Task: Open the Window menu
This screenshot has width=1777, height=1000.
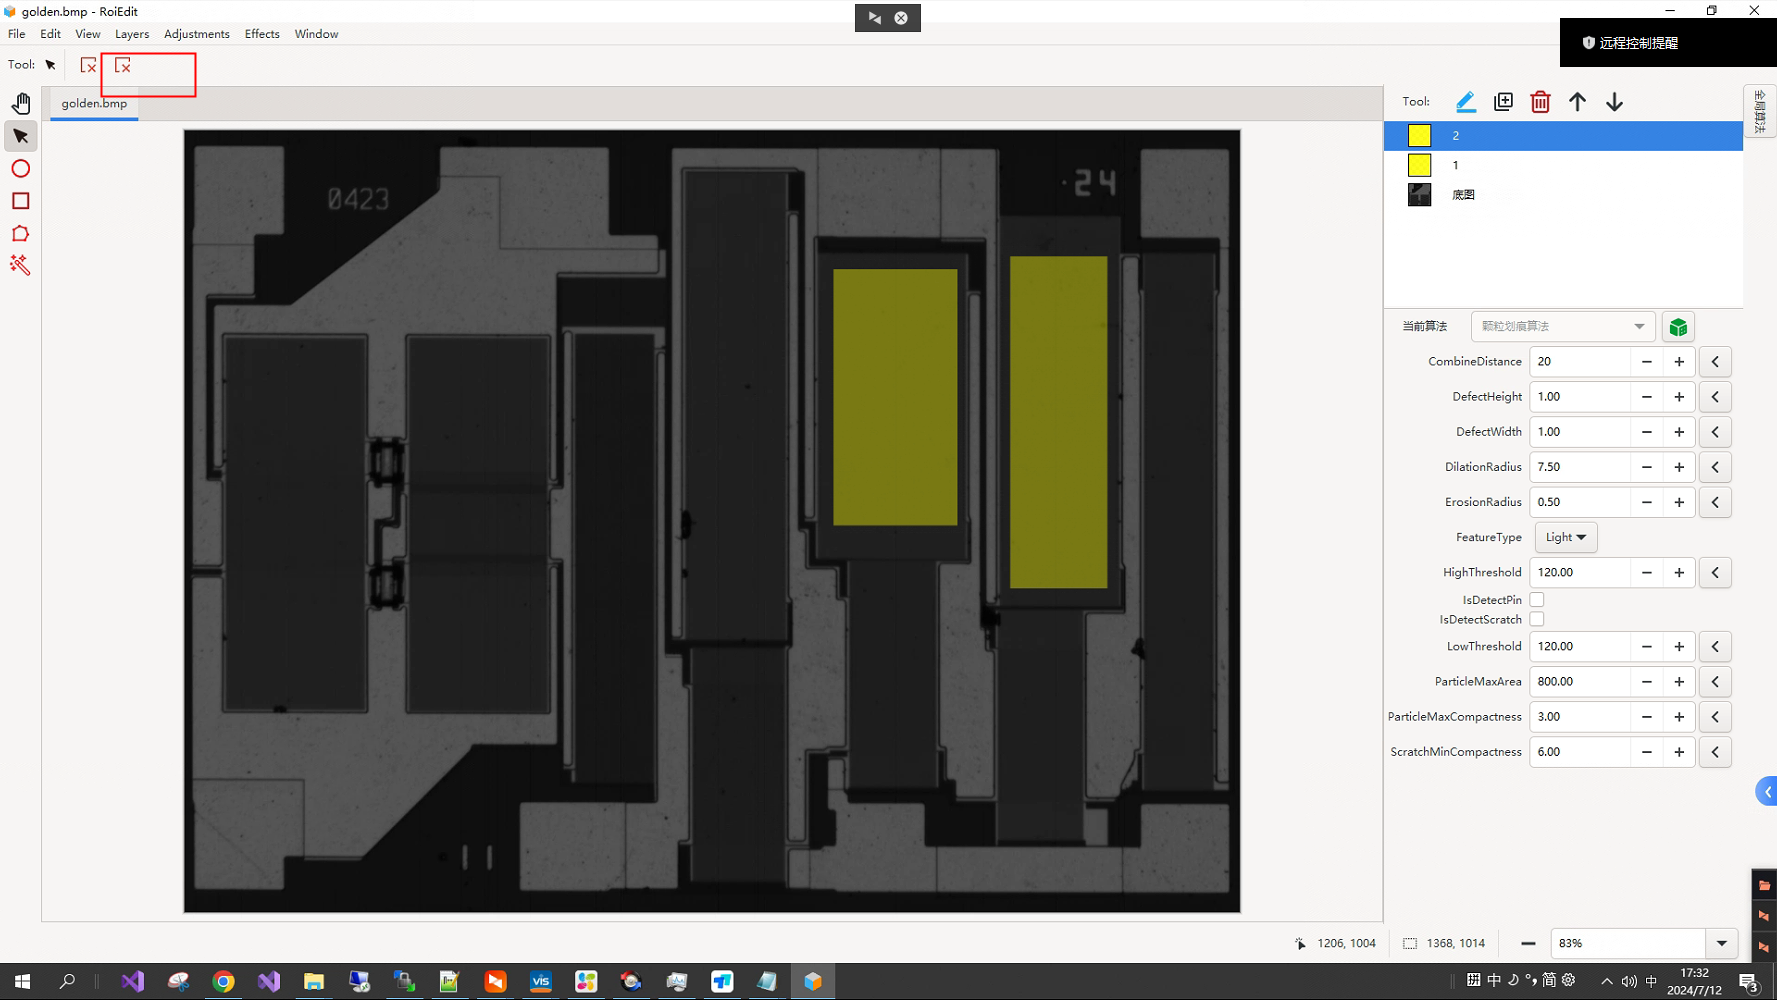Action: click(x=316, y=34)
